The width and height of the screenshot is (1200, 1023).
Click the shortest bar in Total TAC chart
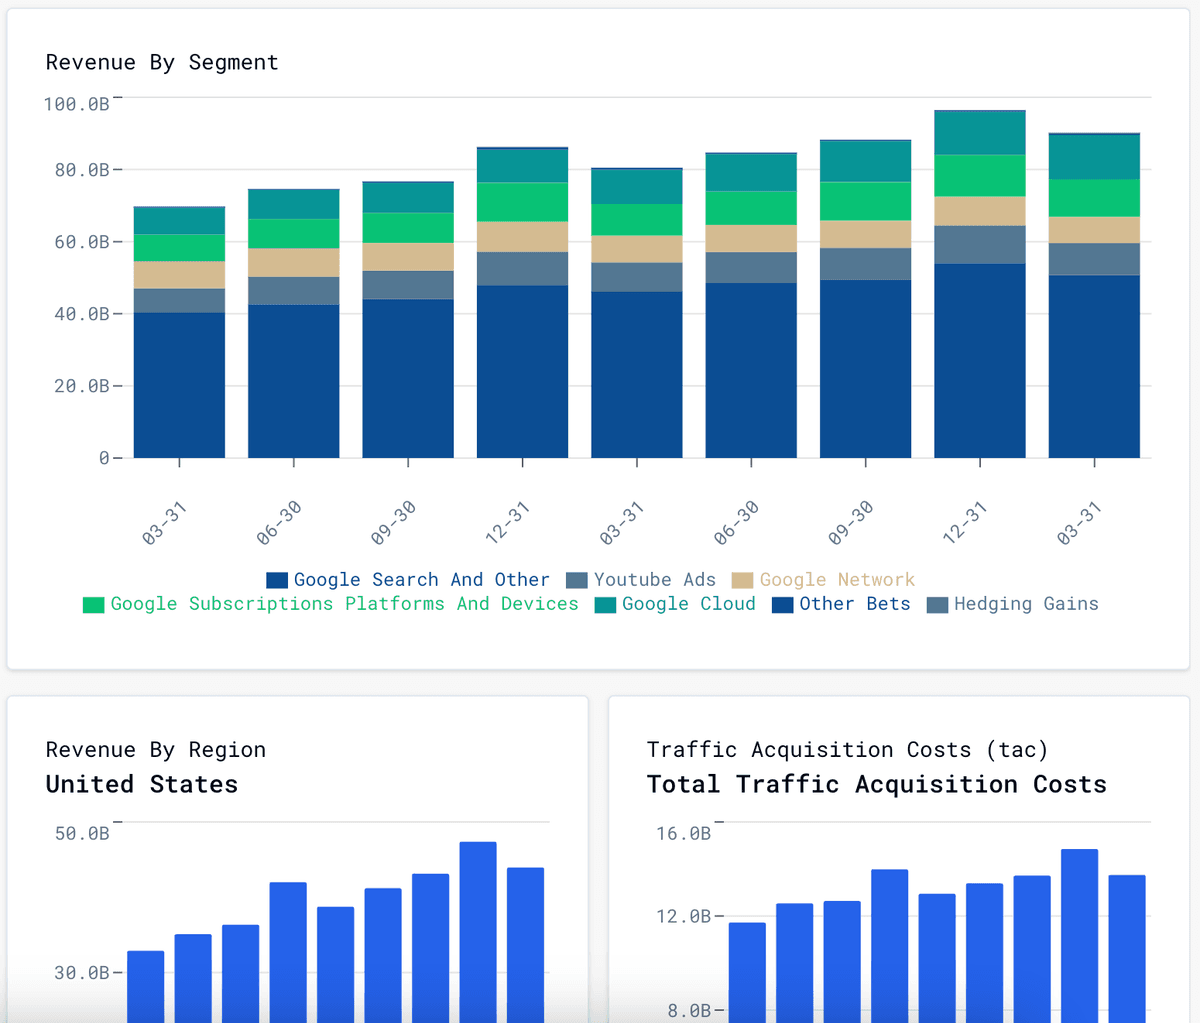pos(747,973)
